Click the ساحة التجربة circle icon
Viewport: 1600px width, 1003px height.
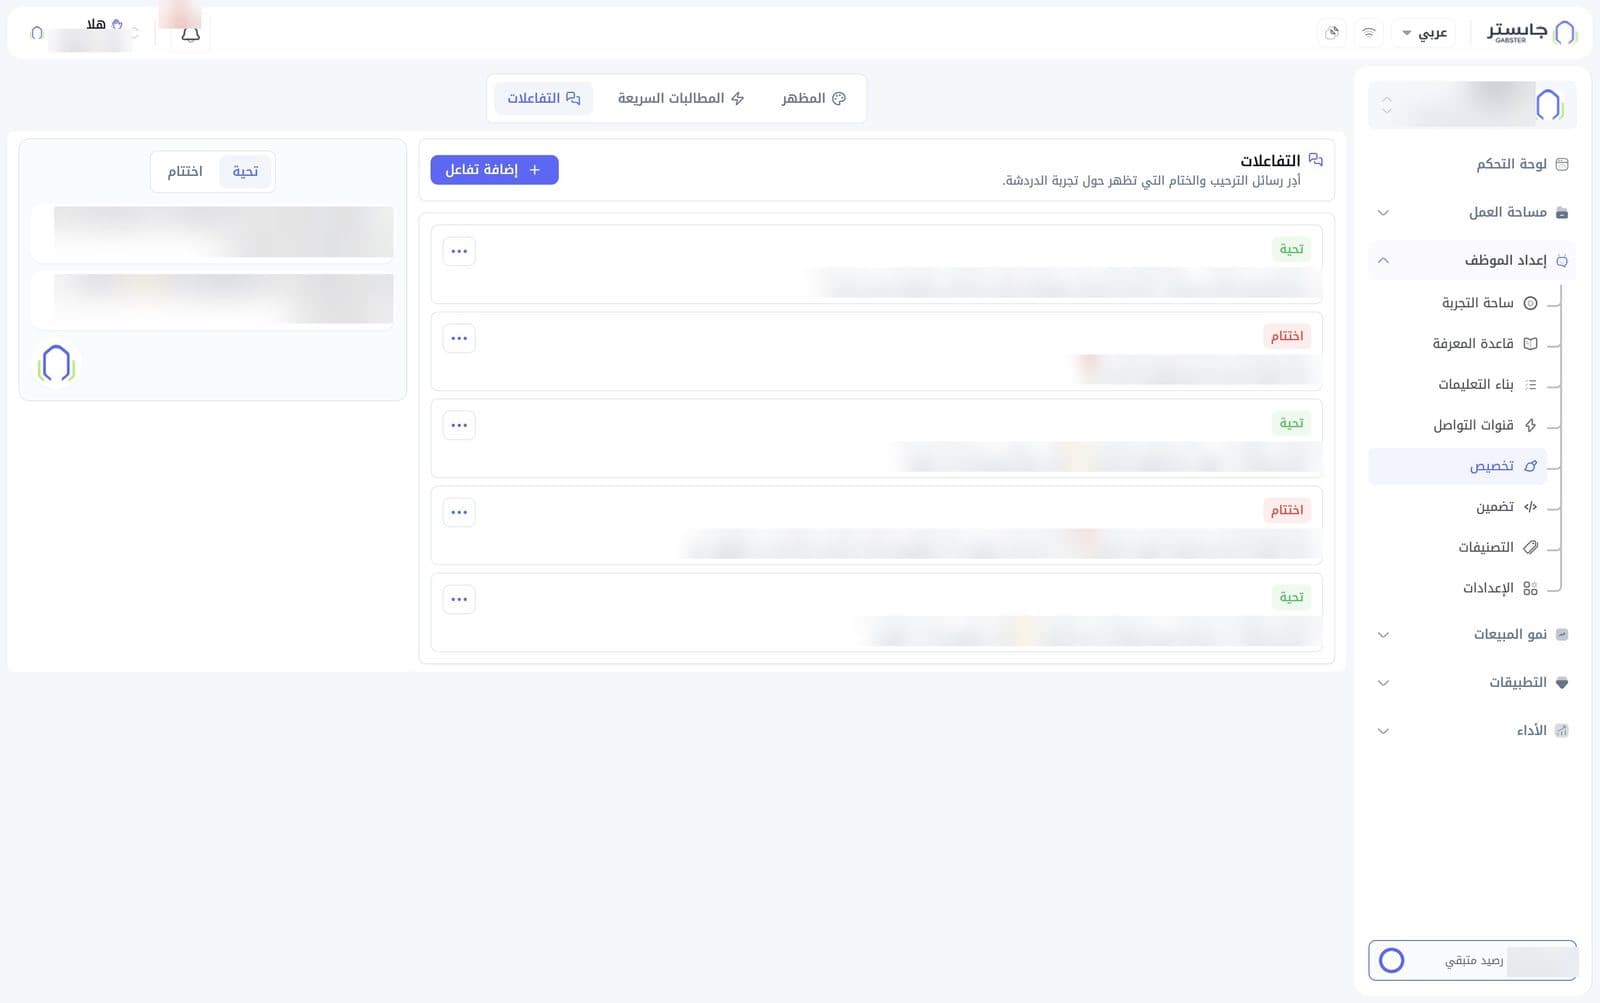tap(1530, 303)
